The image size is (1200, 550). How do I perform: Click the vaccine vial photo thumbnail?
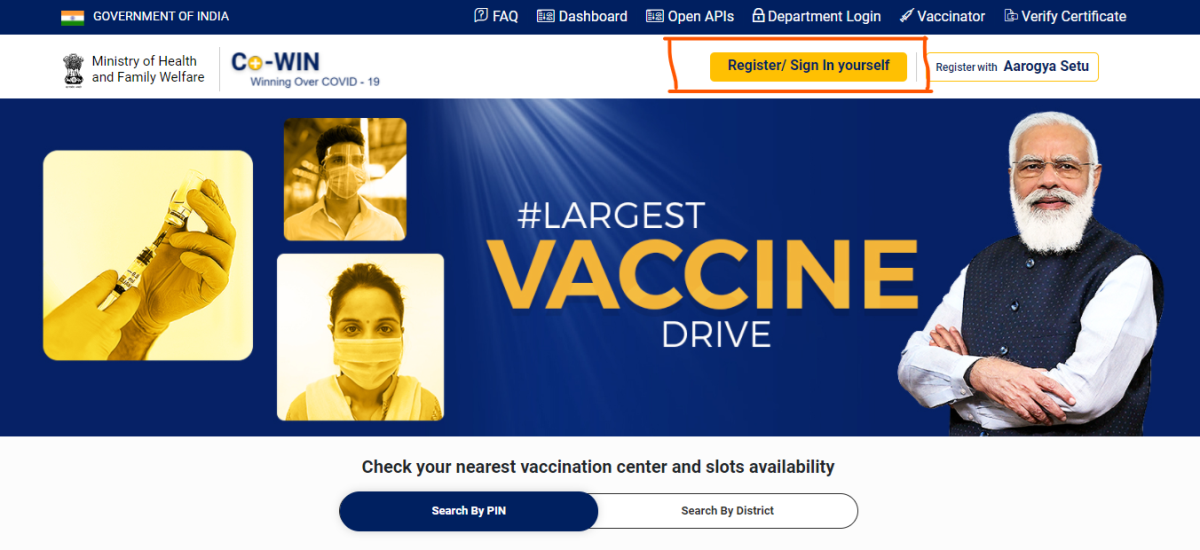click(x=148, y=255)
